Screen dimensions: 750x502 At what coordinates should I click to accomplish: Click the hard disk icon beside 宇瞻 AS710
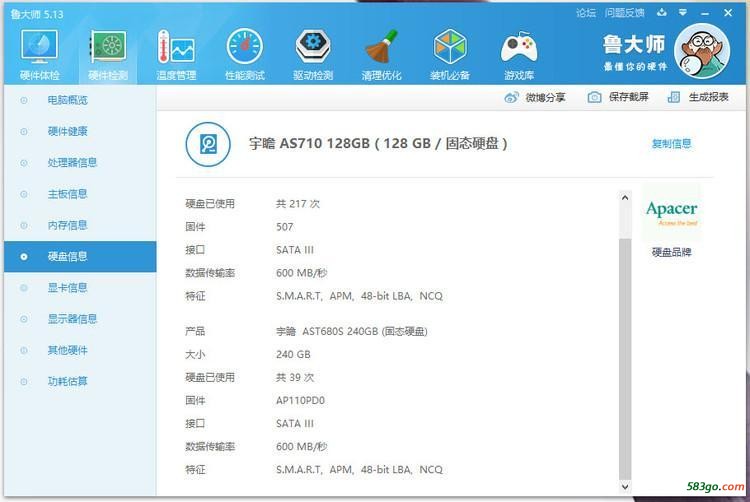click(208, 144)
